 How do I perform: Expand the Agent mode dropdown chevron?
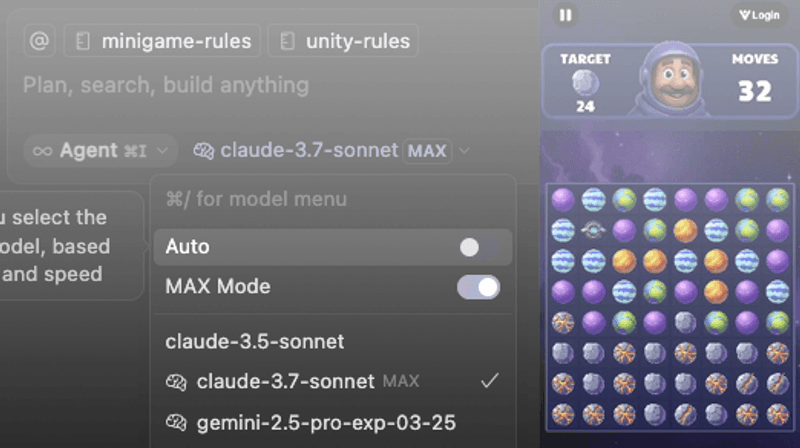[162, 151]
